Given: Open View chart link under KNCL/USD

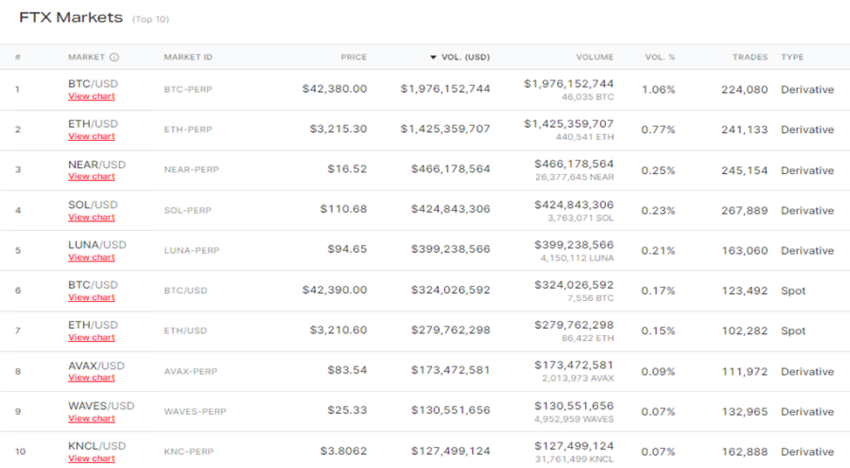Looking at the screenshot, I should coord(91,459).
